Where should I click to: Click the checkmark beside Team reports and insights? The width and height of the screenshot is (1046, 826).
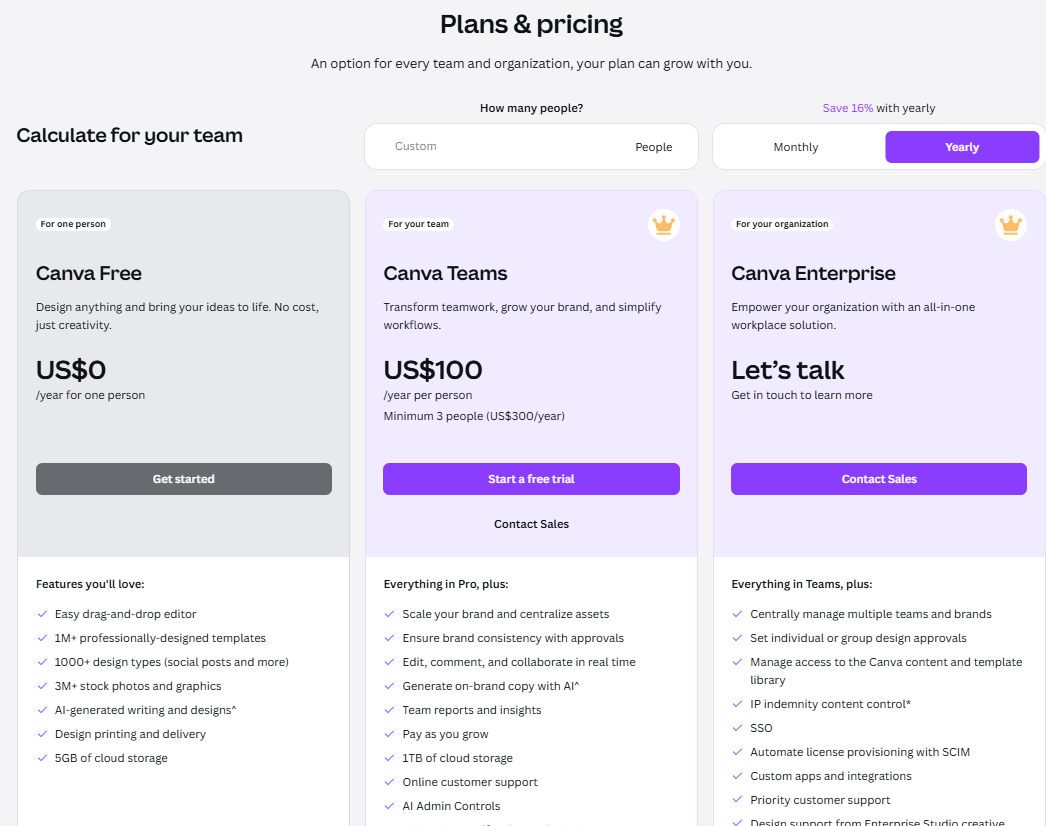pos(389,710)
